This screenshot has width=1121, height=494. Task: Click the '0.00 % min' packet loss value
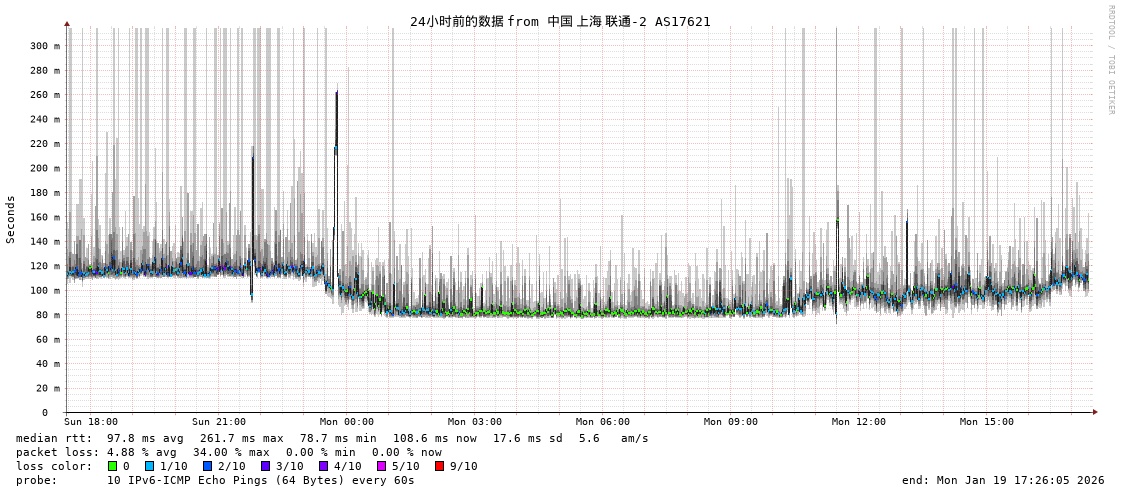[x=321, y=452]
